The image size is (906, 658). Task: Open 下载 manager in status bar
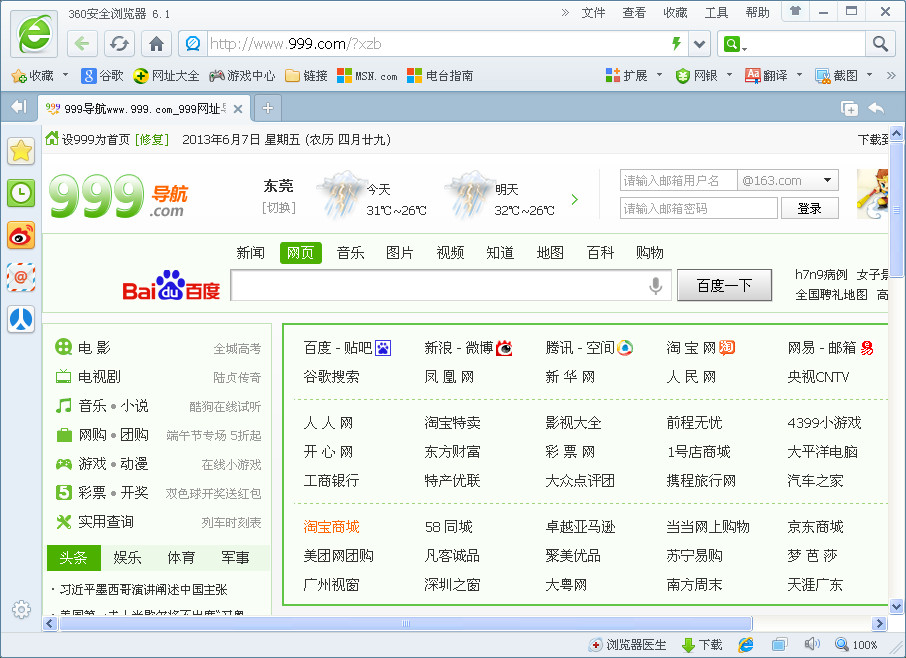click(x=702, y=645)
